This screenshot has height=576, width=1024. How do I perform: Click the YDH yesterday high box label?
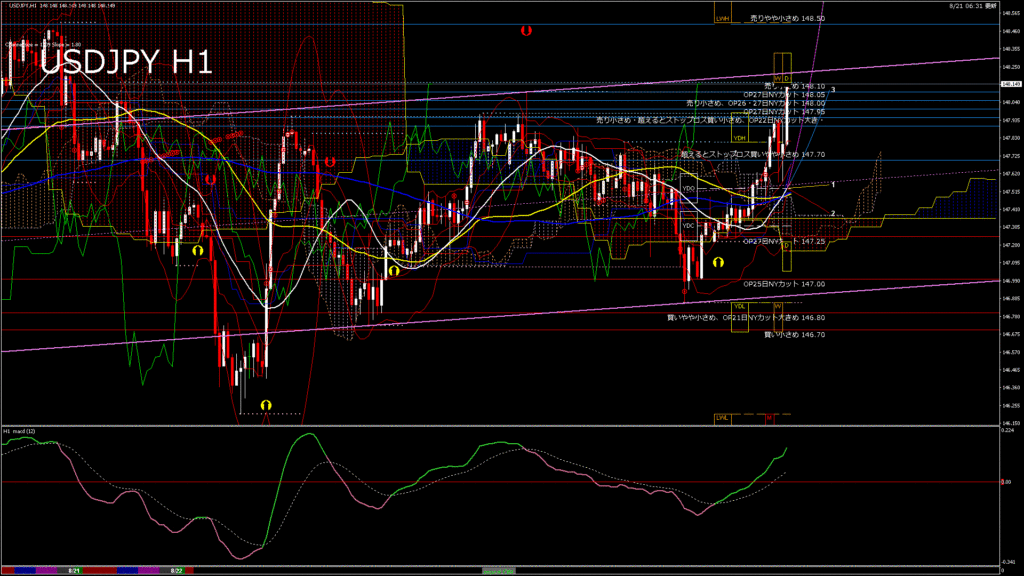[x=740, y=138]
